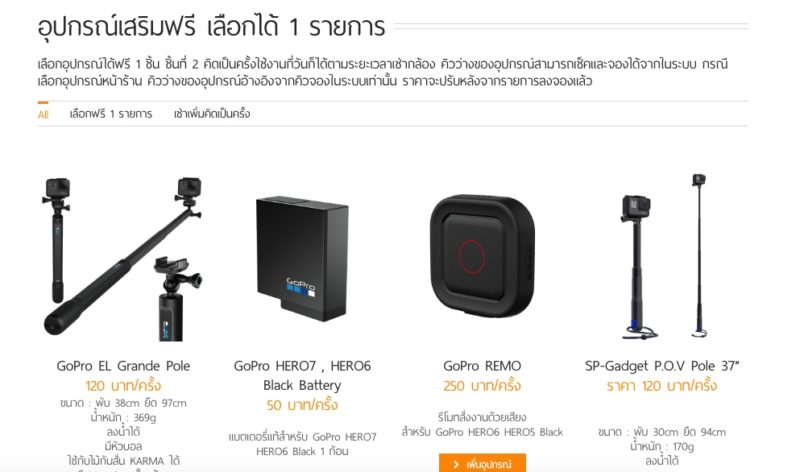Click the GoPro REMO product title
This screenshot has height=472, width=800.
482,366
